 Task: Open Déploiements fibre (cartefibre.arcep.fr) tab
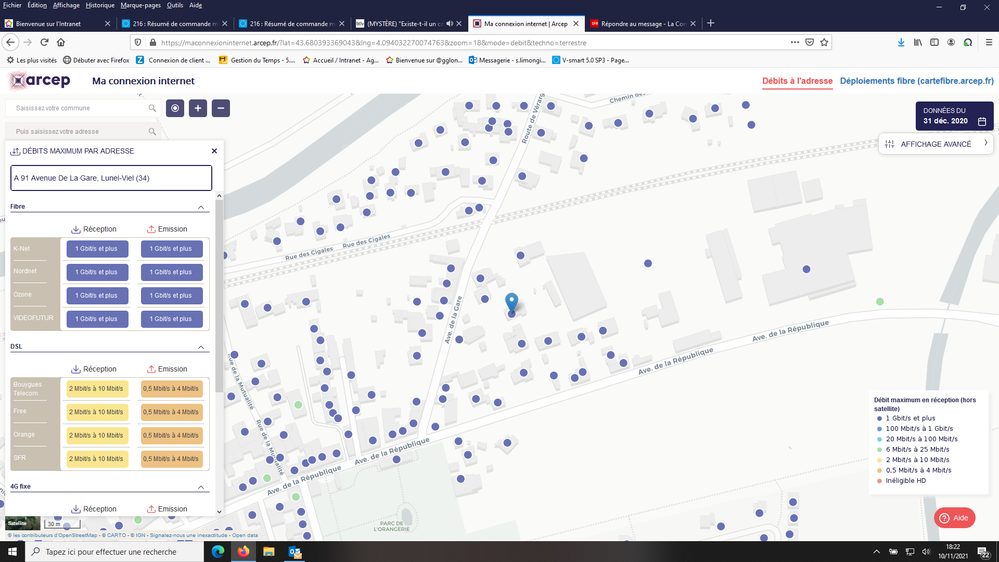tap(916, 81)
